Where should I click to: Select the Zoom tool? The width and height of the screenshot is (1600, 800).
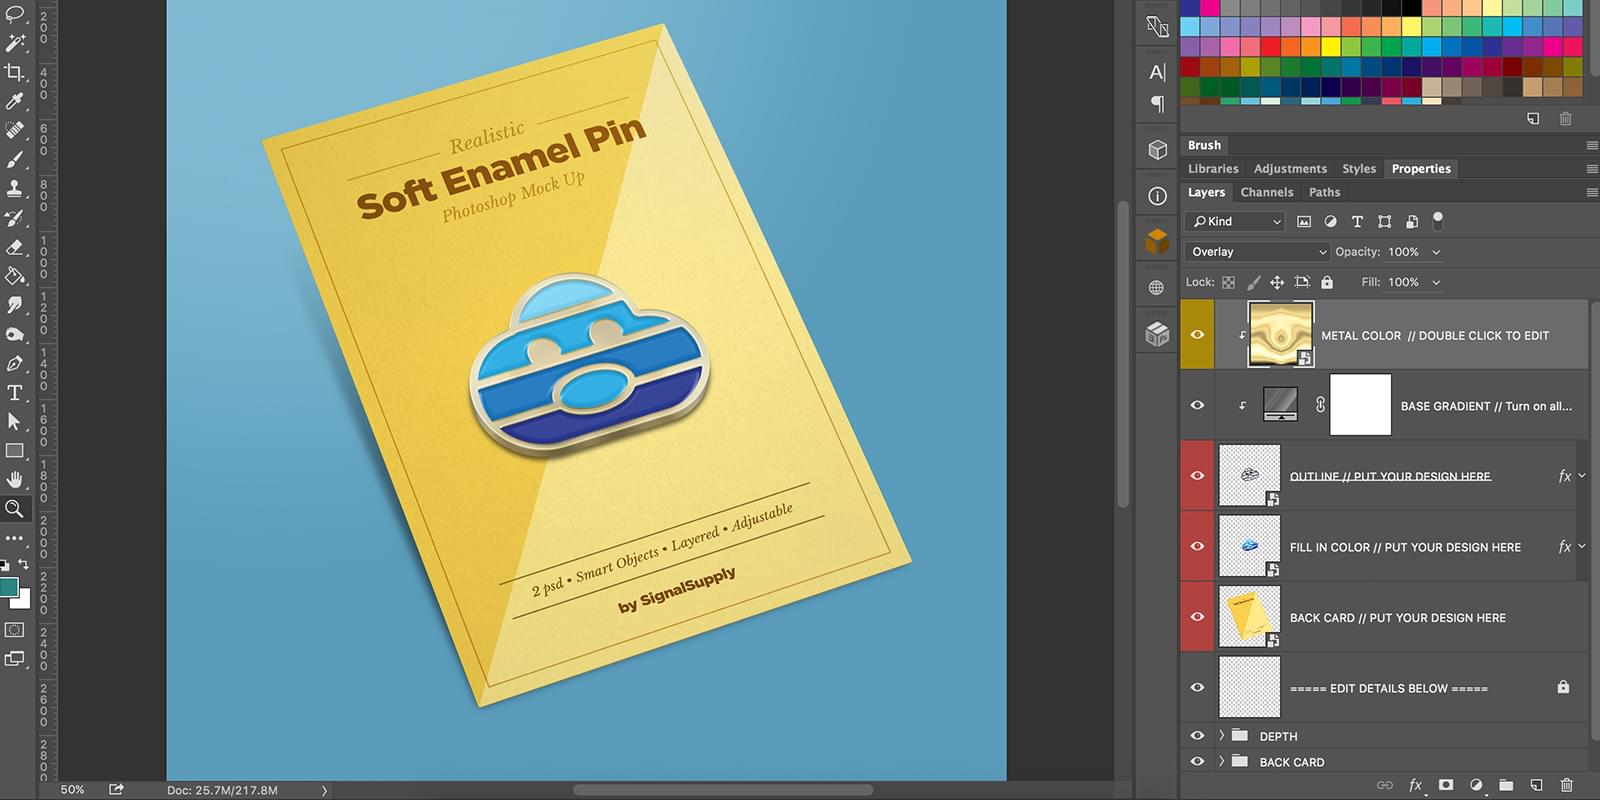coord(15,508)
